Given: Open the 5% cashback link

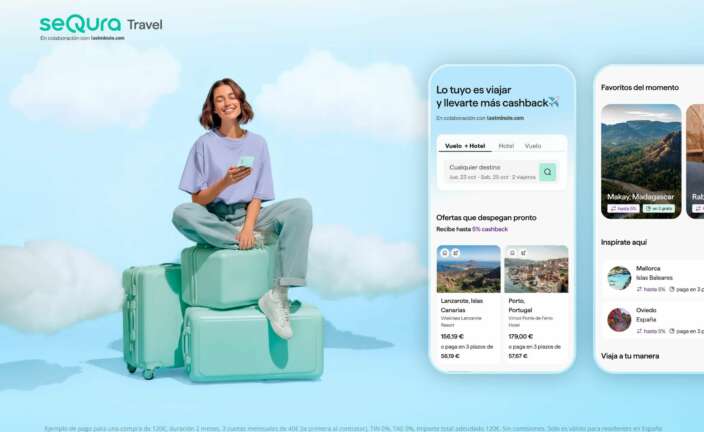Looking at the screenshot, I should 490,229.
